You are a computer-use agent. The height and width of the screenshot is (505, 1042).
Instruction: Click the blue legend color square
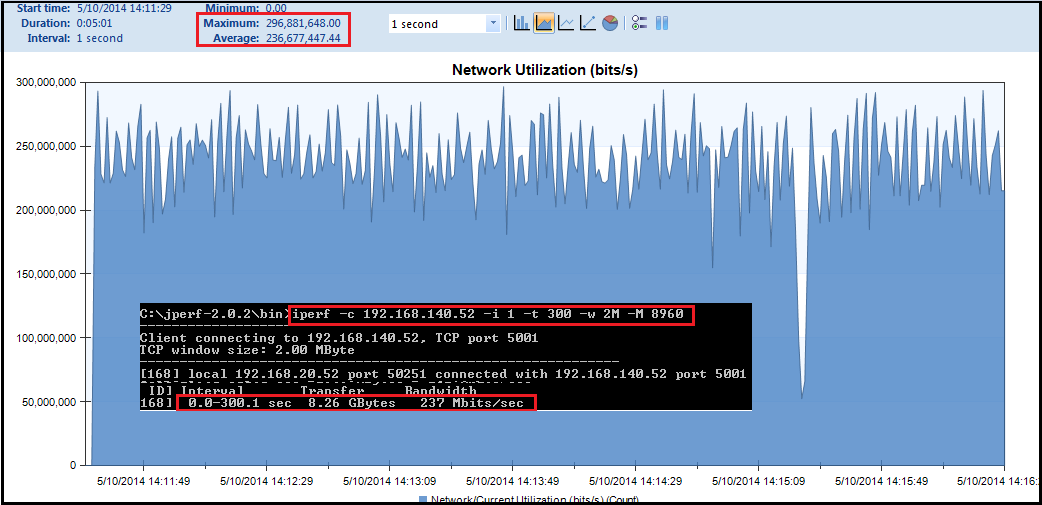[x=422, y=499]
